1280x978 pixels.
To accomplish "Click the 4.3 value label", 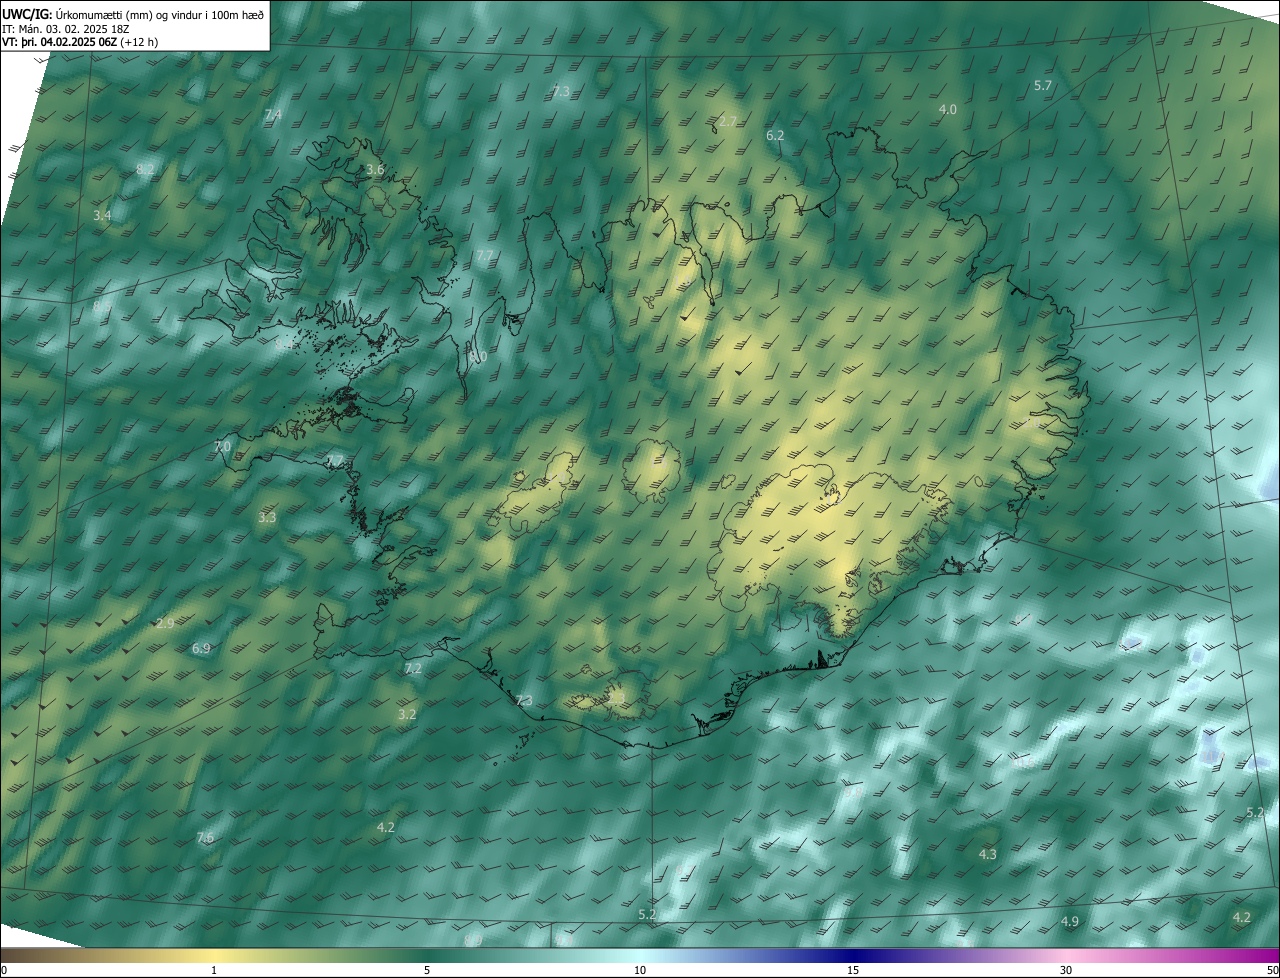I will click(988, 855).
